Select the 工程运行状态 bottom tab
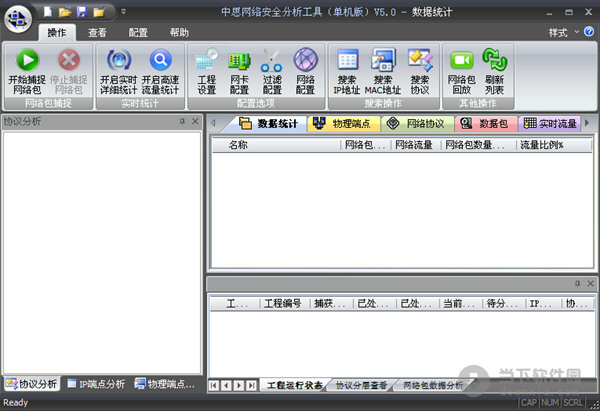The height and width of the screenshot is (411, 600). tap(293, 385)
